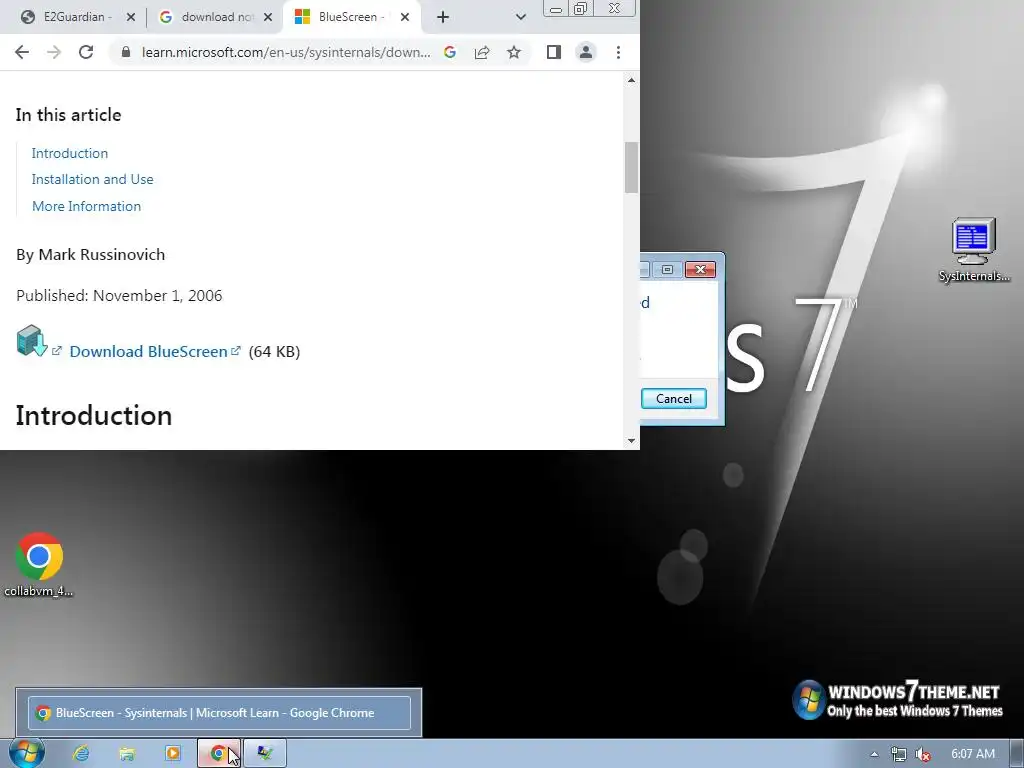
Task: Close the BlueScreen tab
Action: click(405, 17)
